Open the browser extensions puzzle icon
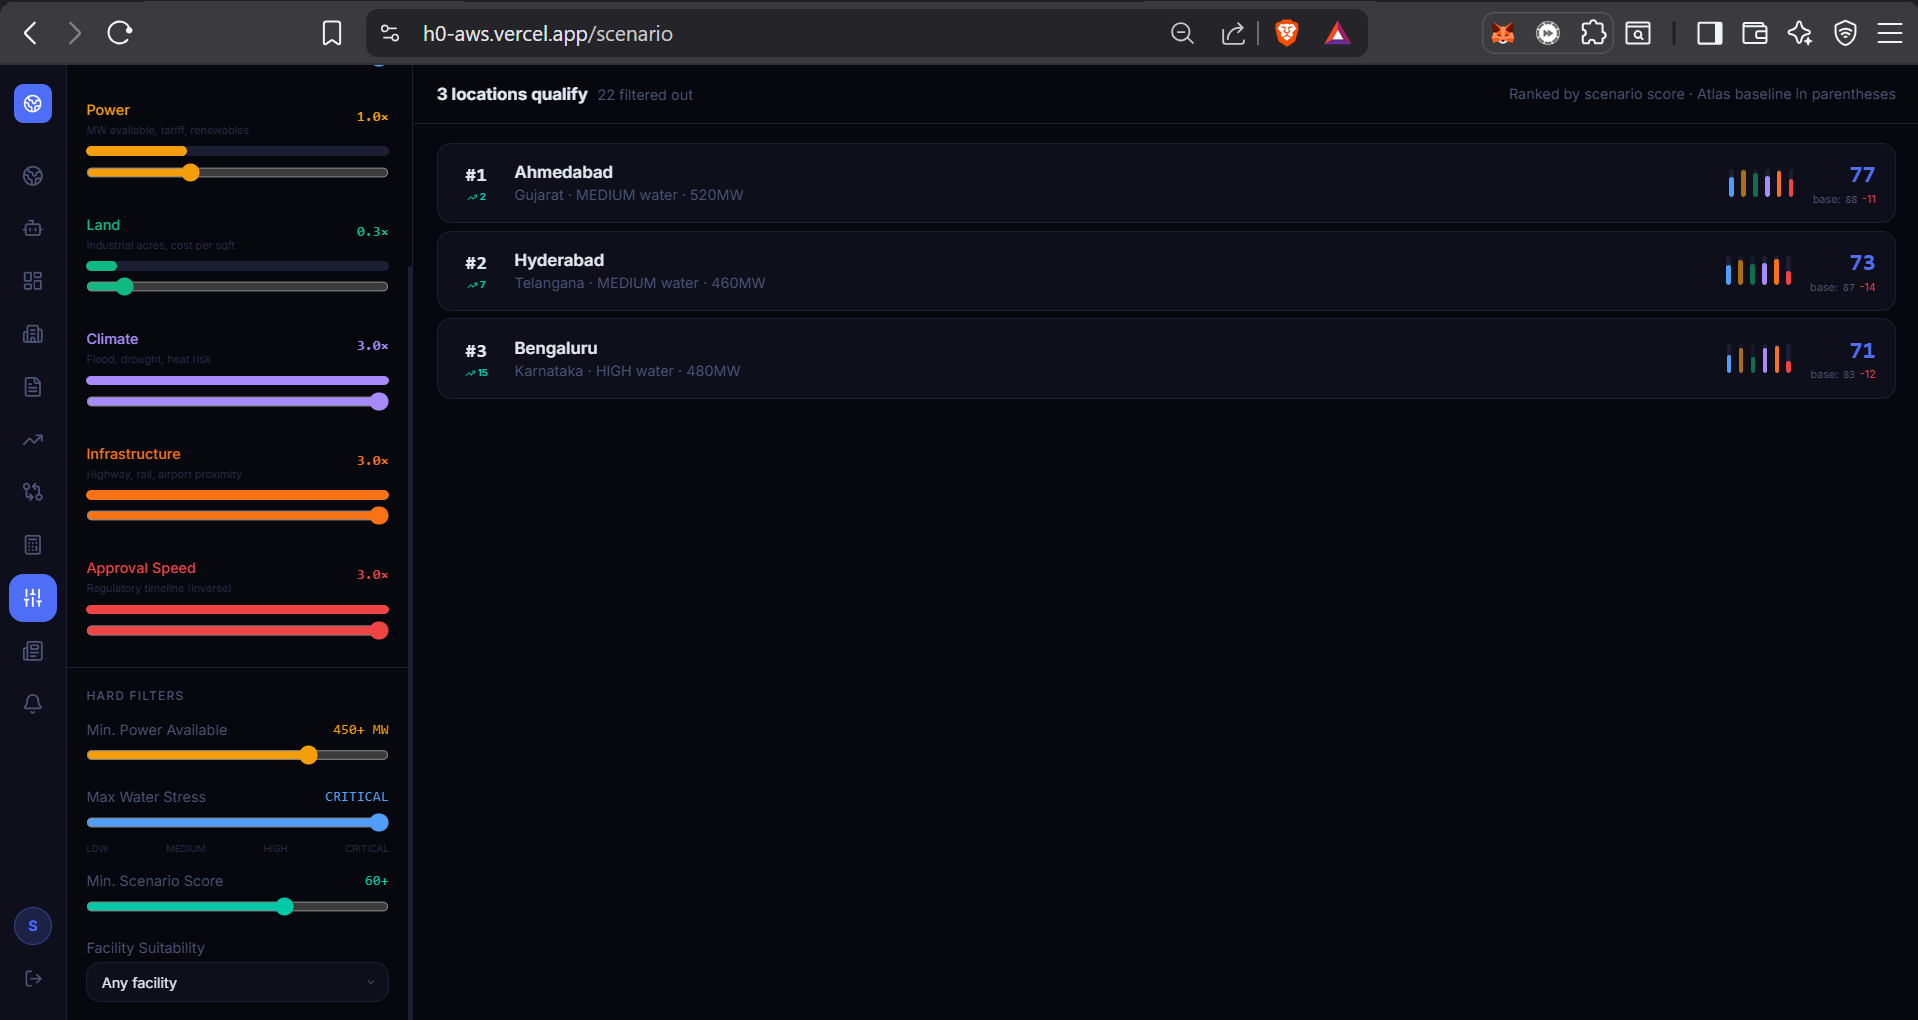Screen dimensions: 1918x1020 [x=1593, y=33]
